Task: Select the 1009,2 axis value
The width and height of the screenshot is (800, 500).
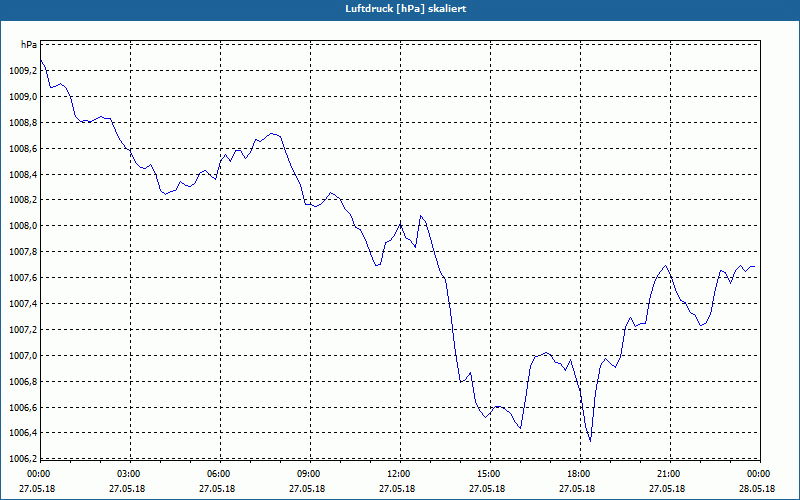Action: pyautogui.click(x=23, y=71)
